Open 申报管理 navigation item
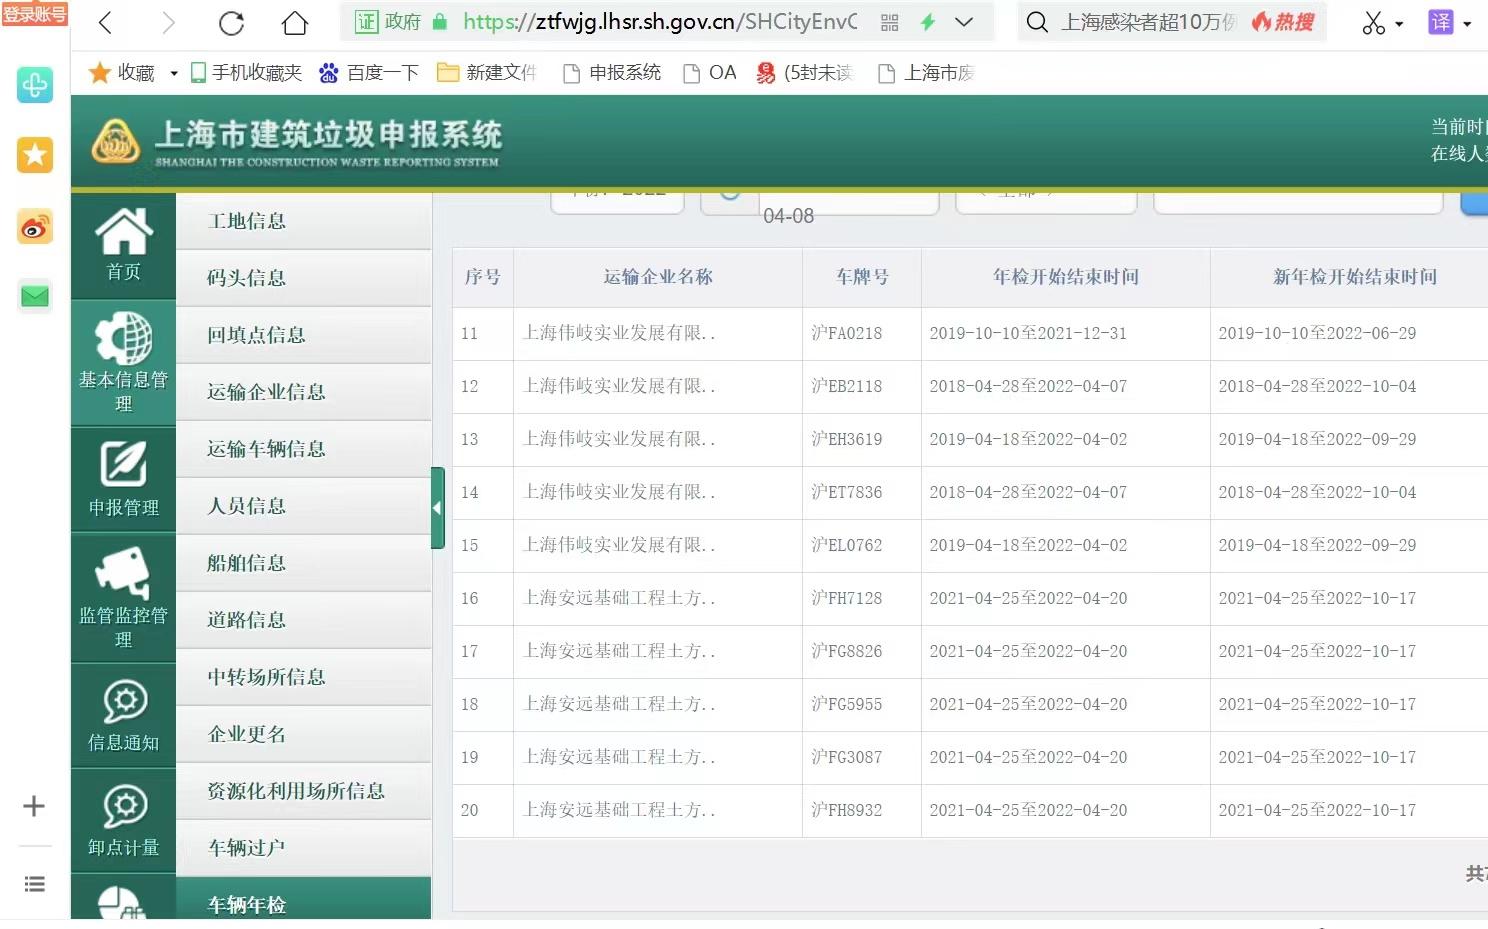The height and width of the screenshot is (929, 1488). tap(123, 479)
